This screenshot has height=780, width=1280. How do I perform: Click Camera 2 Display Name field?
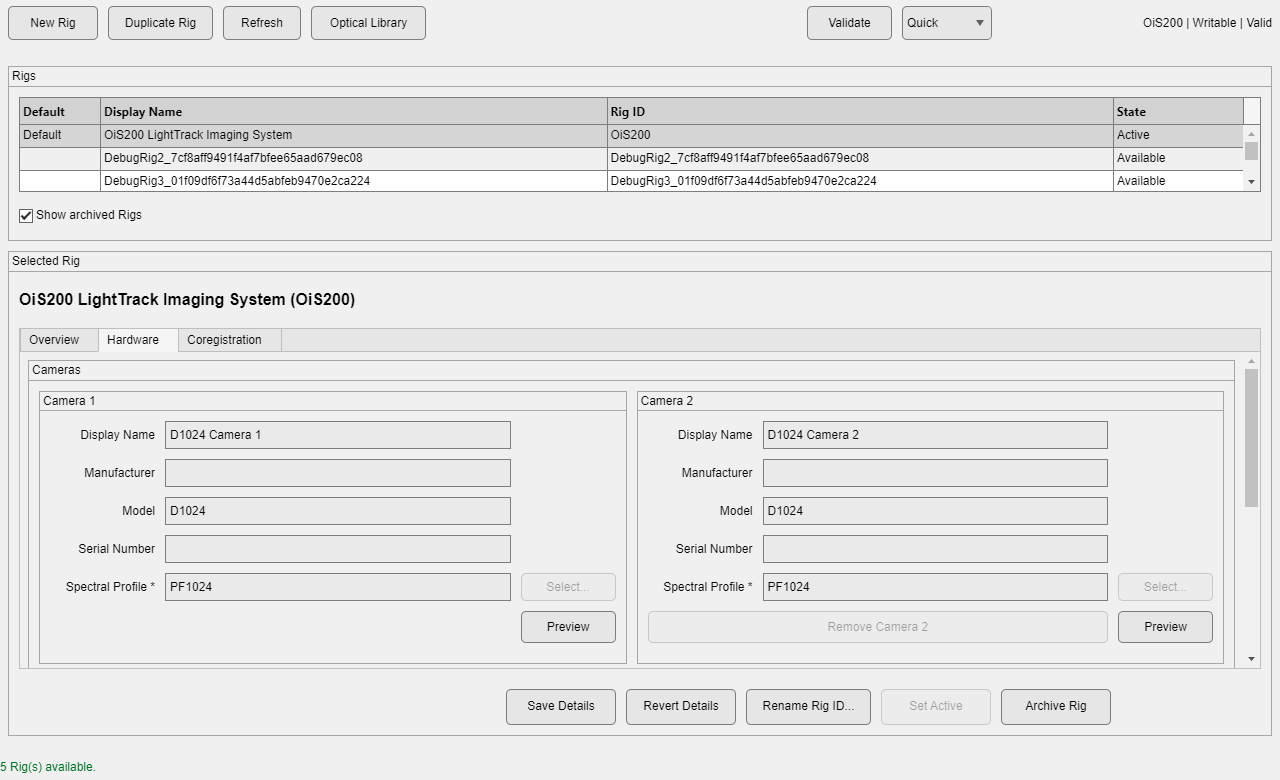pos(935,435)
